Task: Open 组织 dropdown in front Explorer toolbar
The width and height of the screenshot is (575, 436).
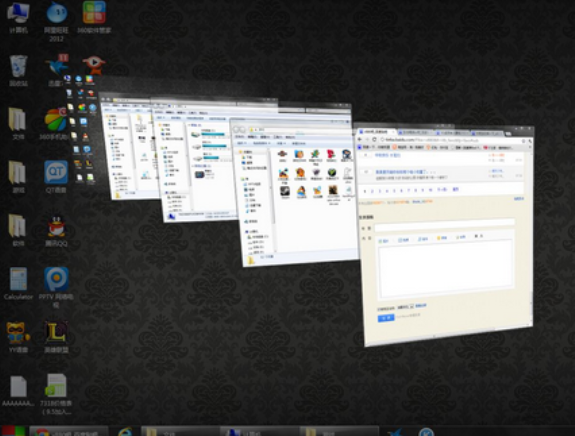Action: pos(242,143)
